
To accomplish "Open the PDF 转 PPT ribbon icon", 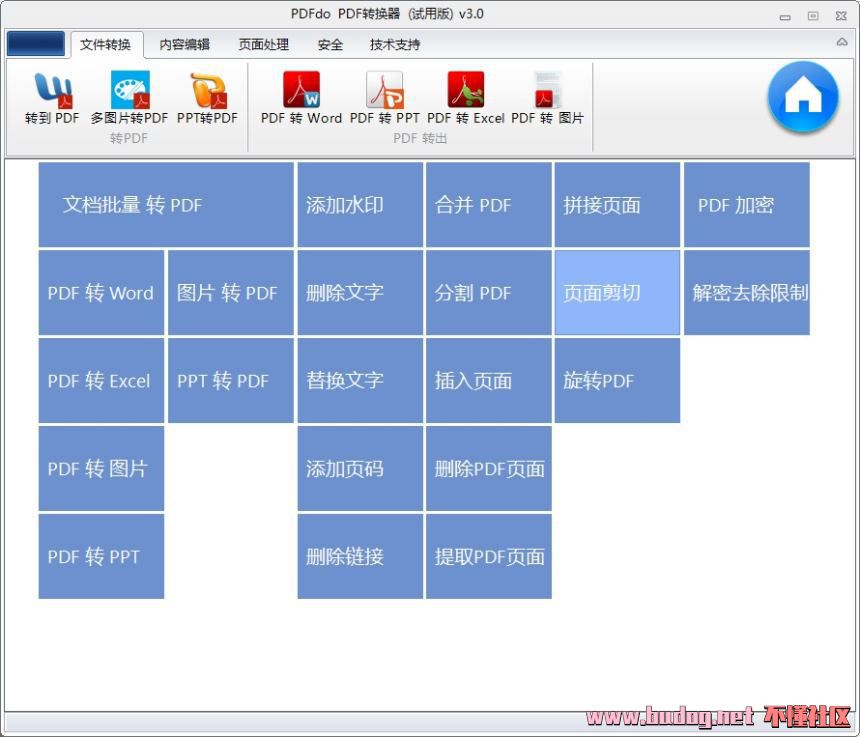I will tap(384, 98).
